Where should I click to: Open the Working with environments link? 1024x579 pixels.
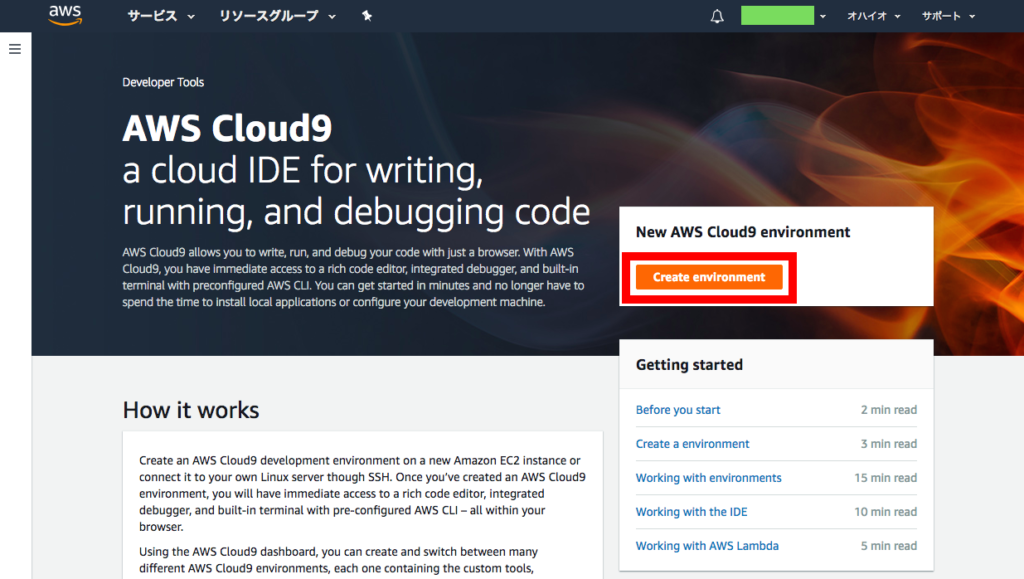tap(709, 478)
